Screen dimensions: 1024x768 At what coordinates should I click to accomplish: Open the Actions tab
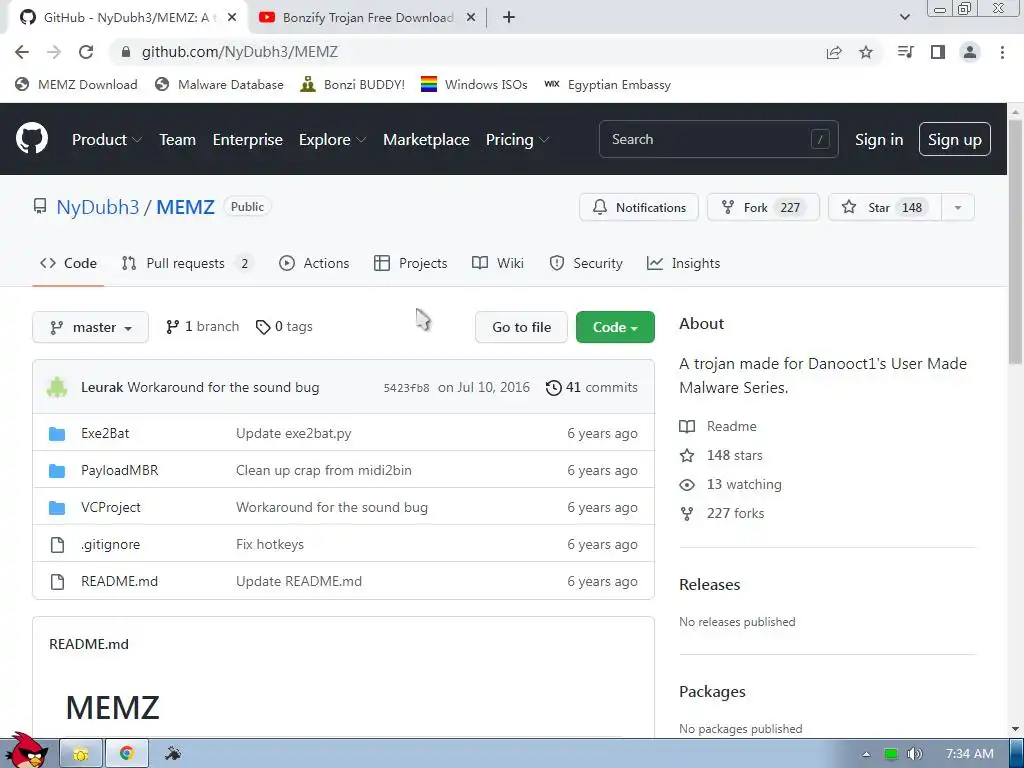314,263
